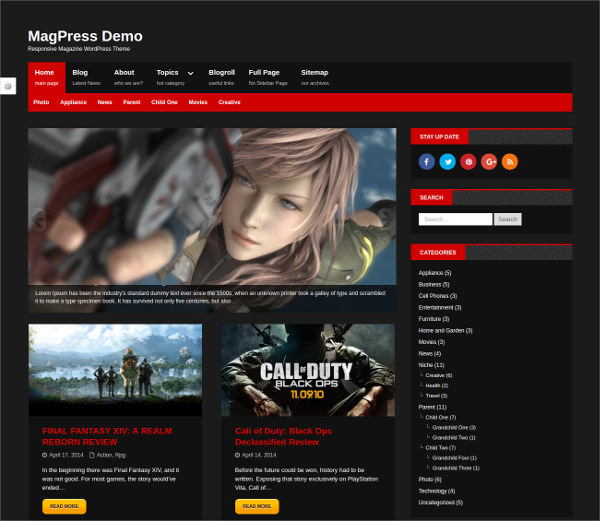Screen dimensions: 600x521
Task: Open the Rpg category link on post
Action: click(120, 455)
